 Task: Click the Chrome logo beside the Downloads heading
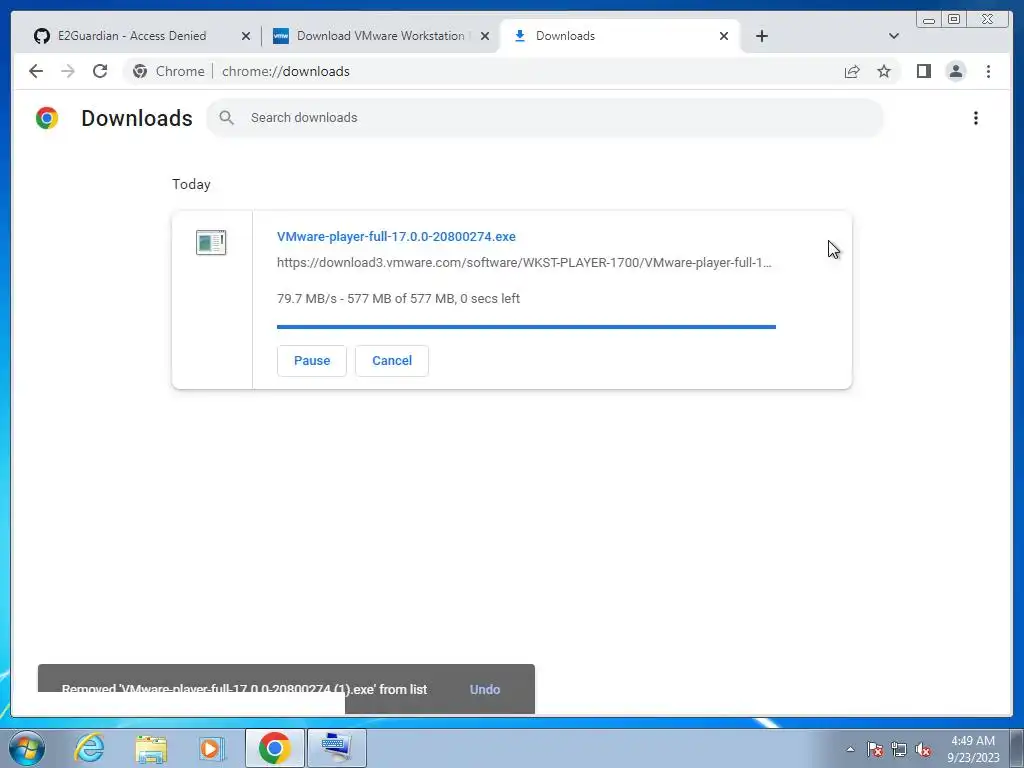[47, 118]
